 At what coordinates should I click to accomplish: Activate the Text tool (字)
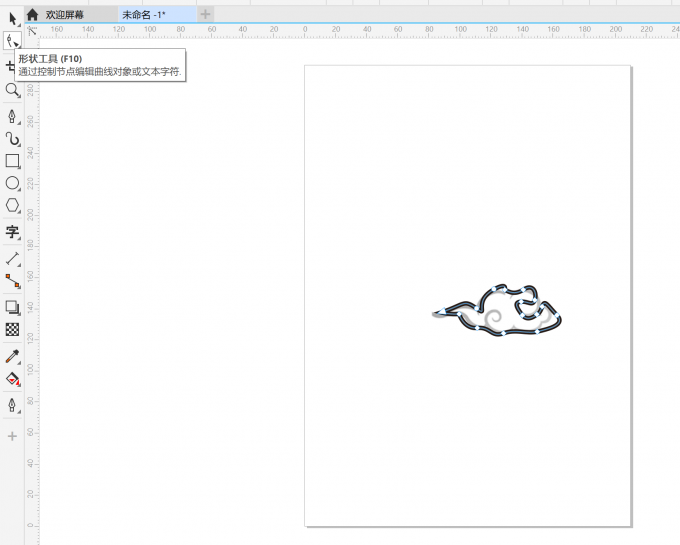[12, 232]
